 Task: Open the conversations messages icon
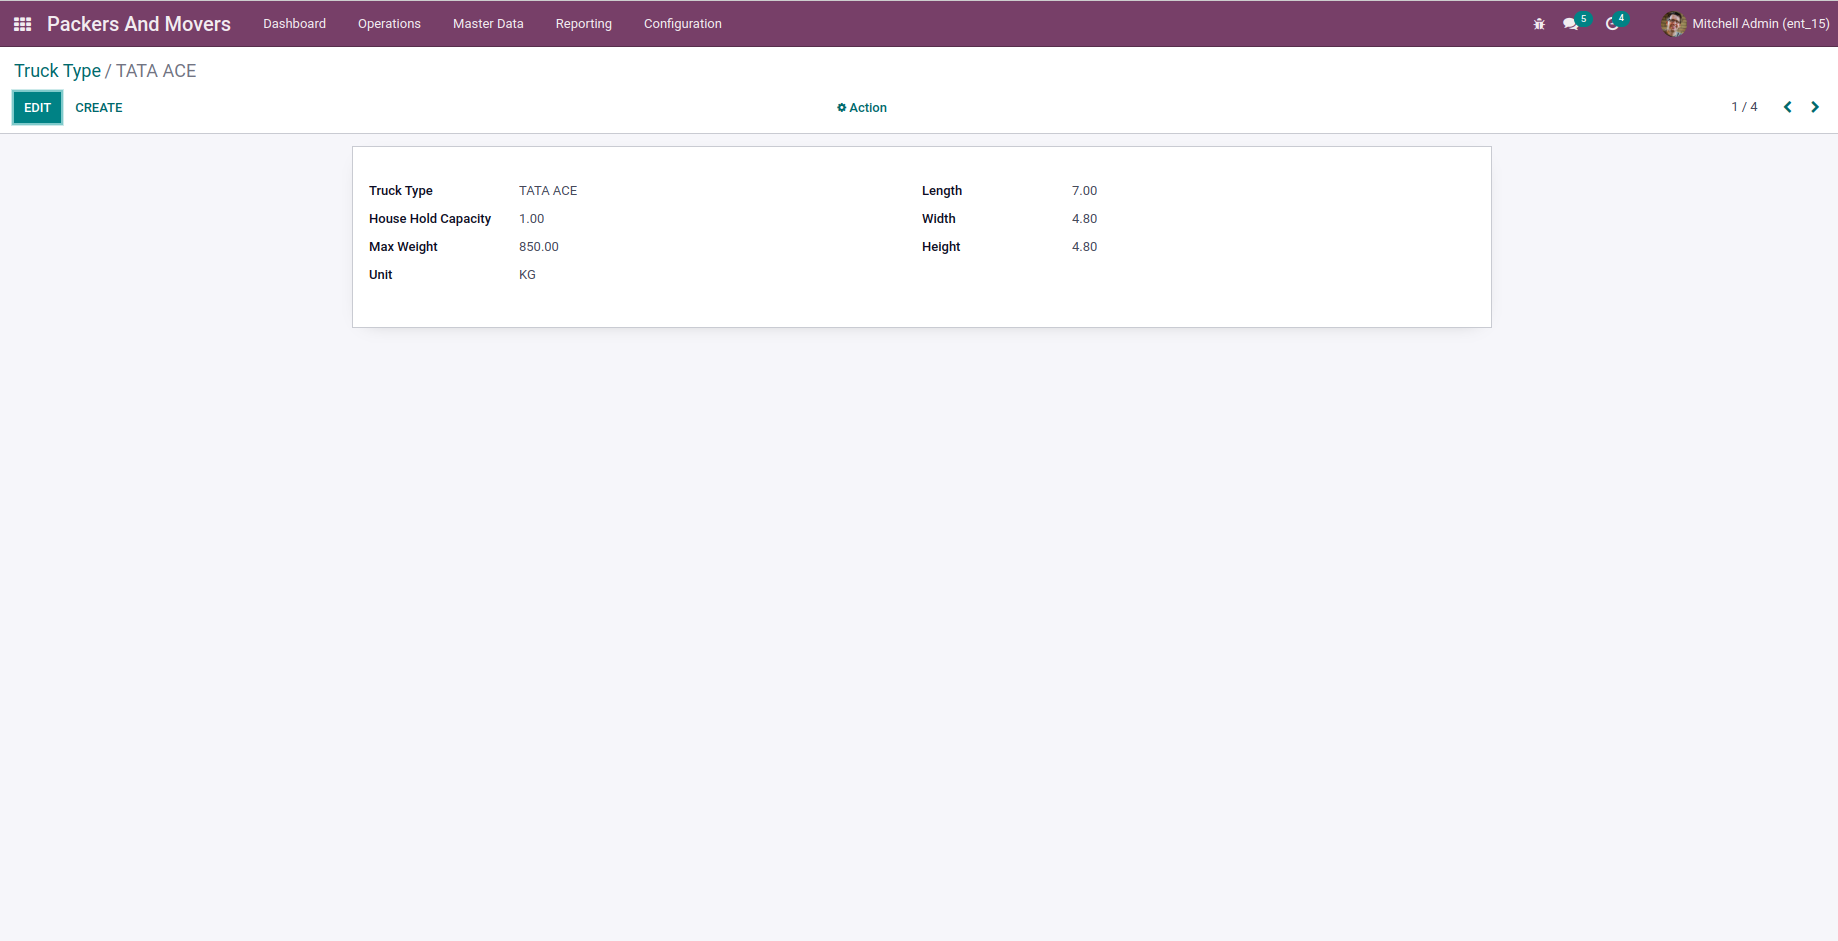[x=1571, y=24]
